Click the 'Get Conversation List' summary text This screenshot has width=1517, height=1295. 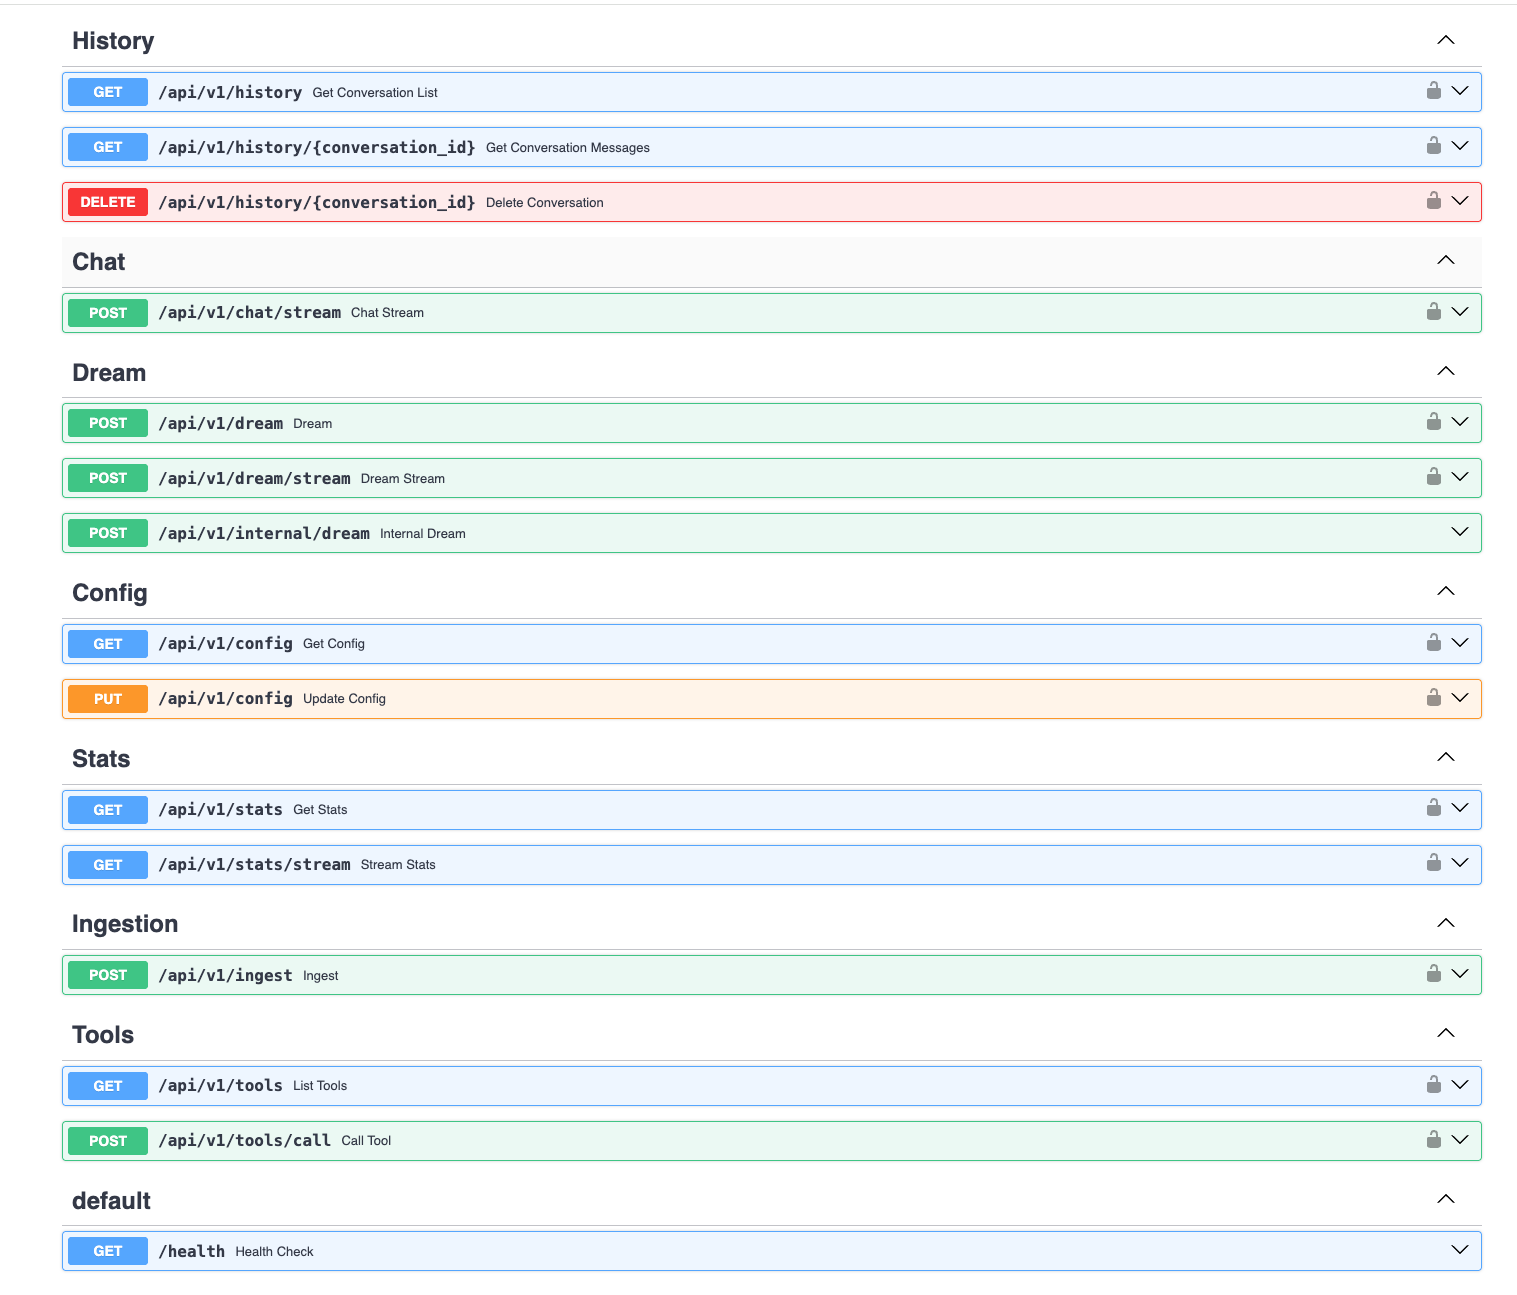tap(375, 92)
